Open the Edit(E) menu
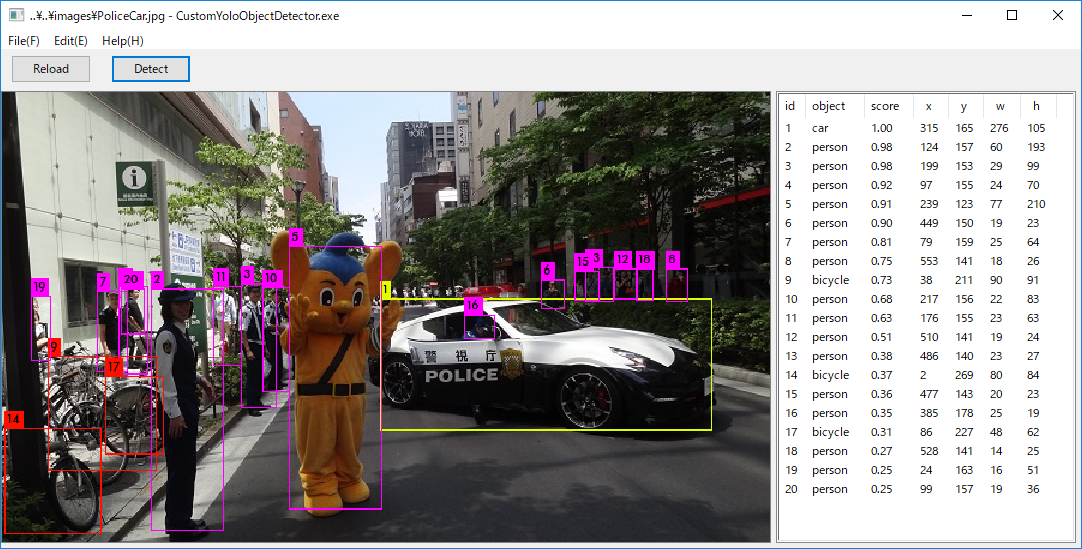This screenshot has height=549, width=1082. point(71,41)
